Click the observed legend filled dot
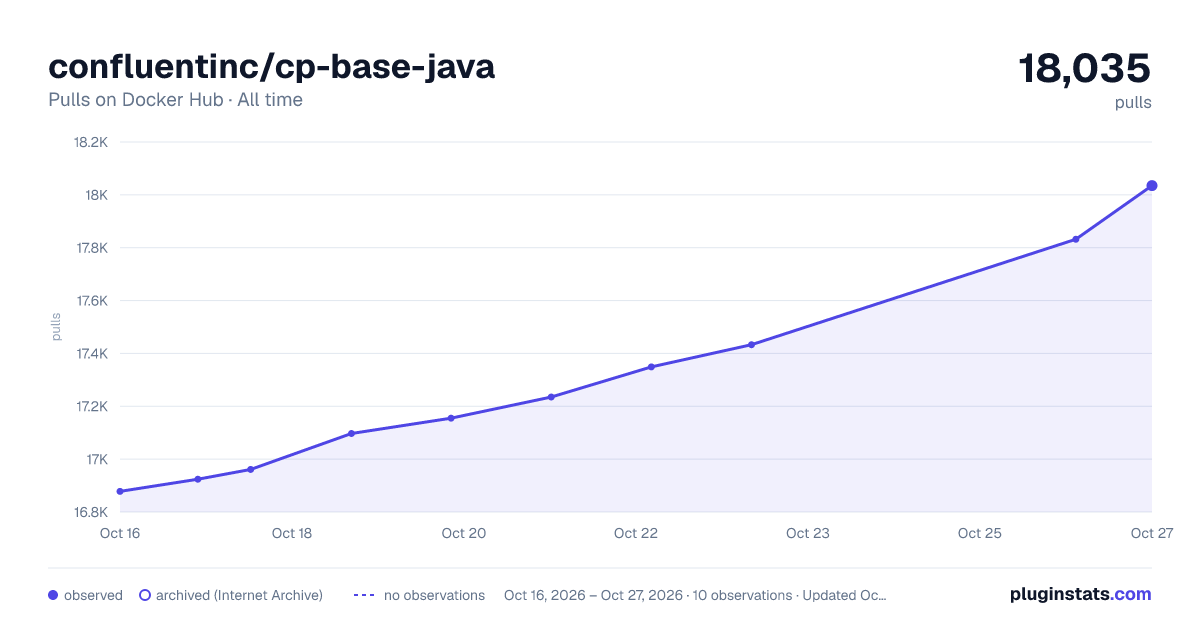The image size is (1200, 630). [53, 595]
